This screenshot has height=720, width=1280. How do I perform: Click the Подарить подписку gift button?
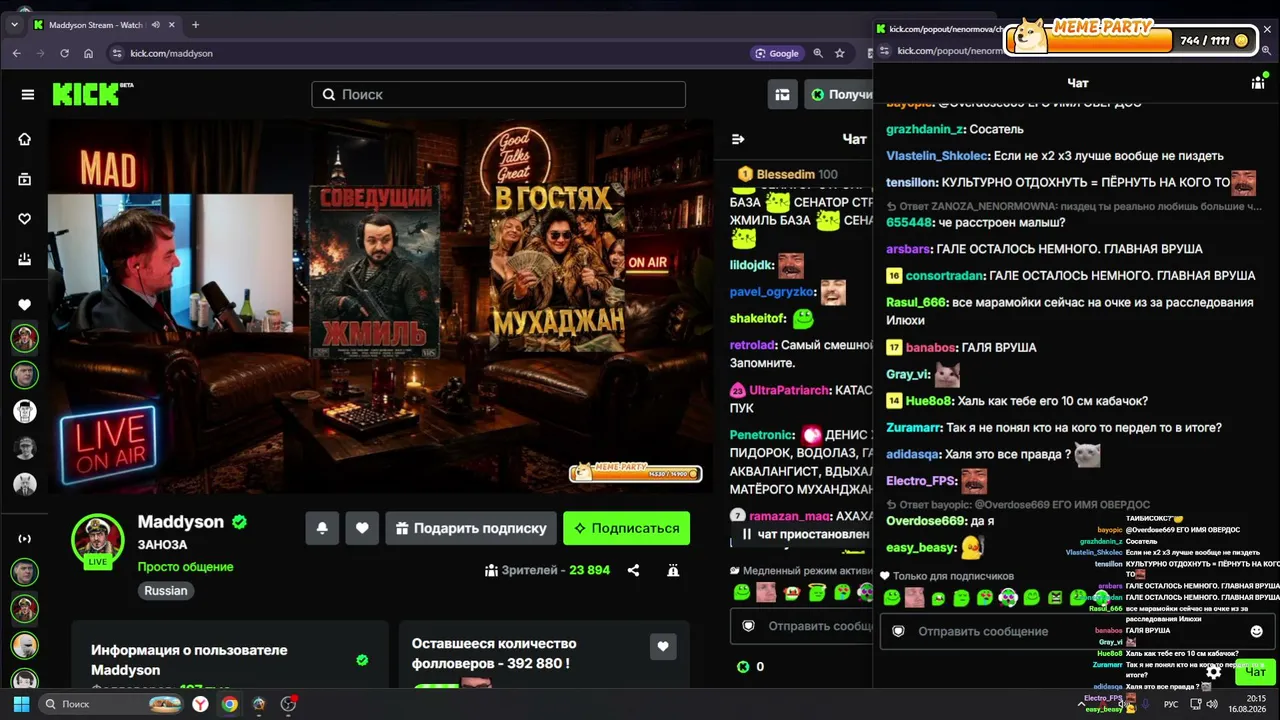coord(470,528)
